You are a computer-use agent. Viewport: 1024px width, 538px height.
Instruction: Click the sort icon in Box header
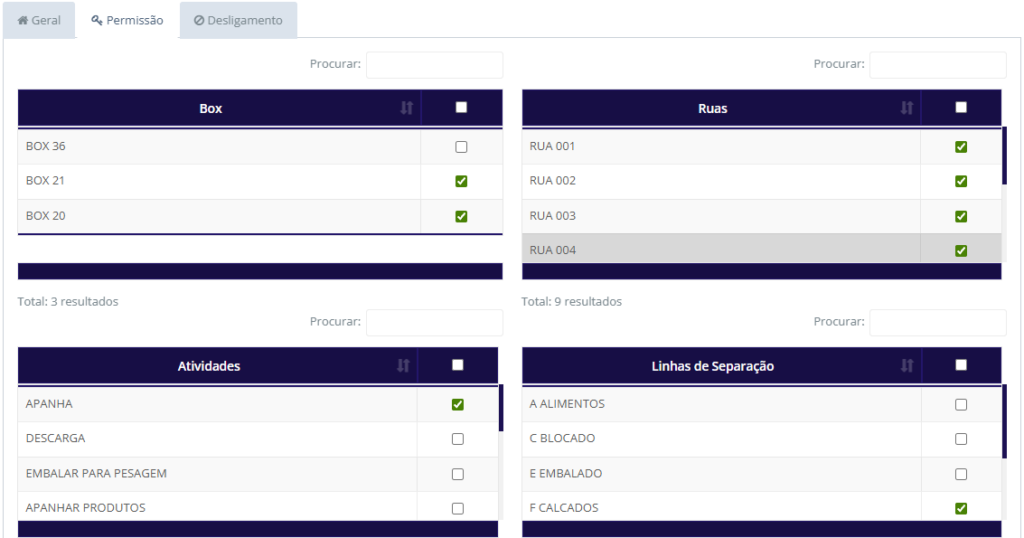point(406,108)
